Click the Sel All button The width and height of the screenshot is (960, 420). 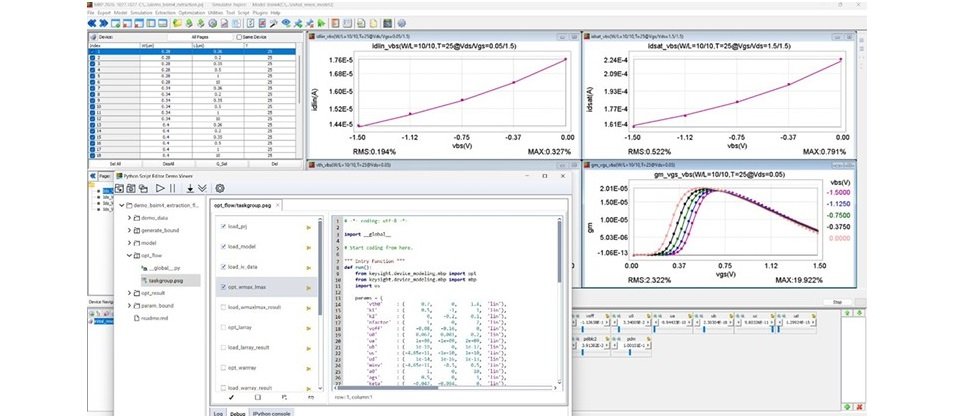(x=115, y=162)
